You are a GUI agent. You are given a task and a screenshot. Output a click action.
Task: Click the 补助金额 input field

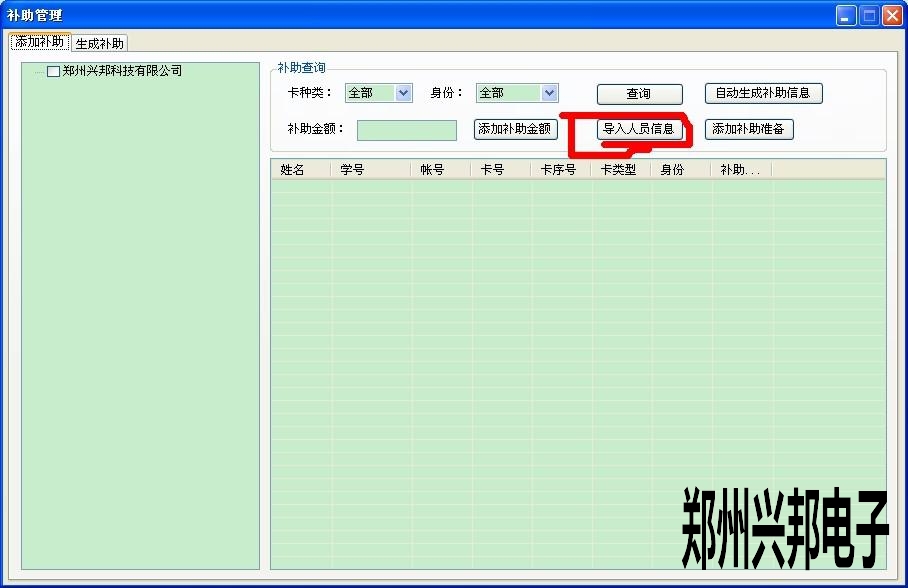(x=407, y=130)
